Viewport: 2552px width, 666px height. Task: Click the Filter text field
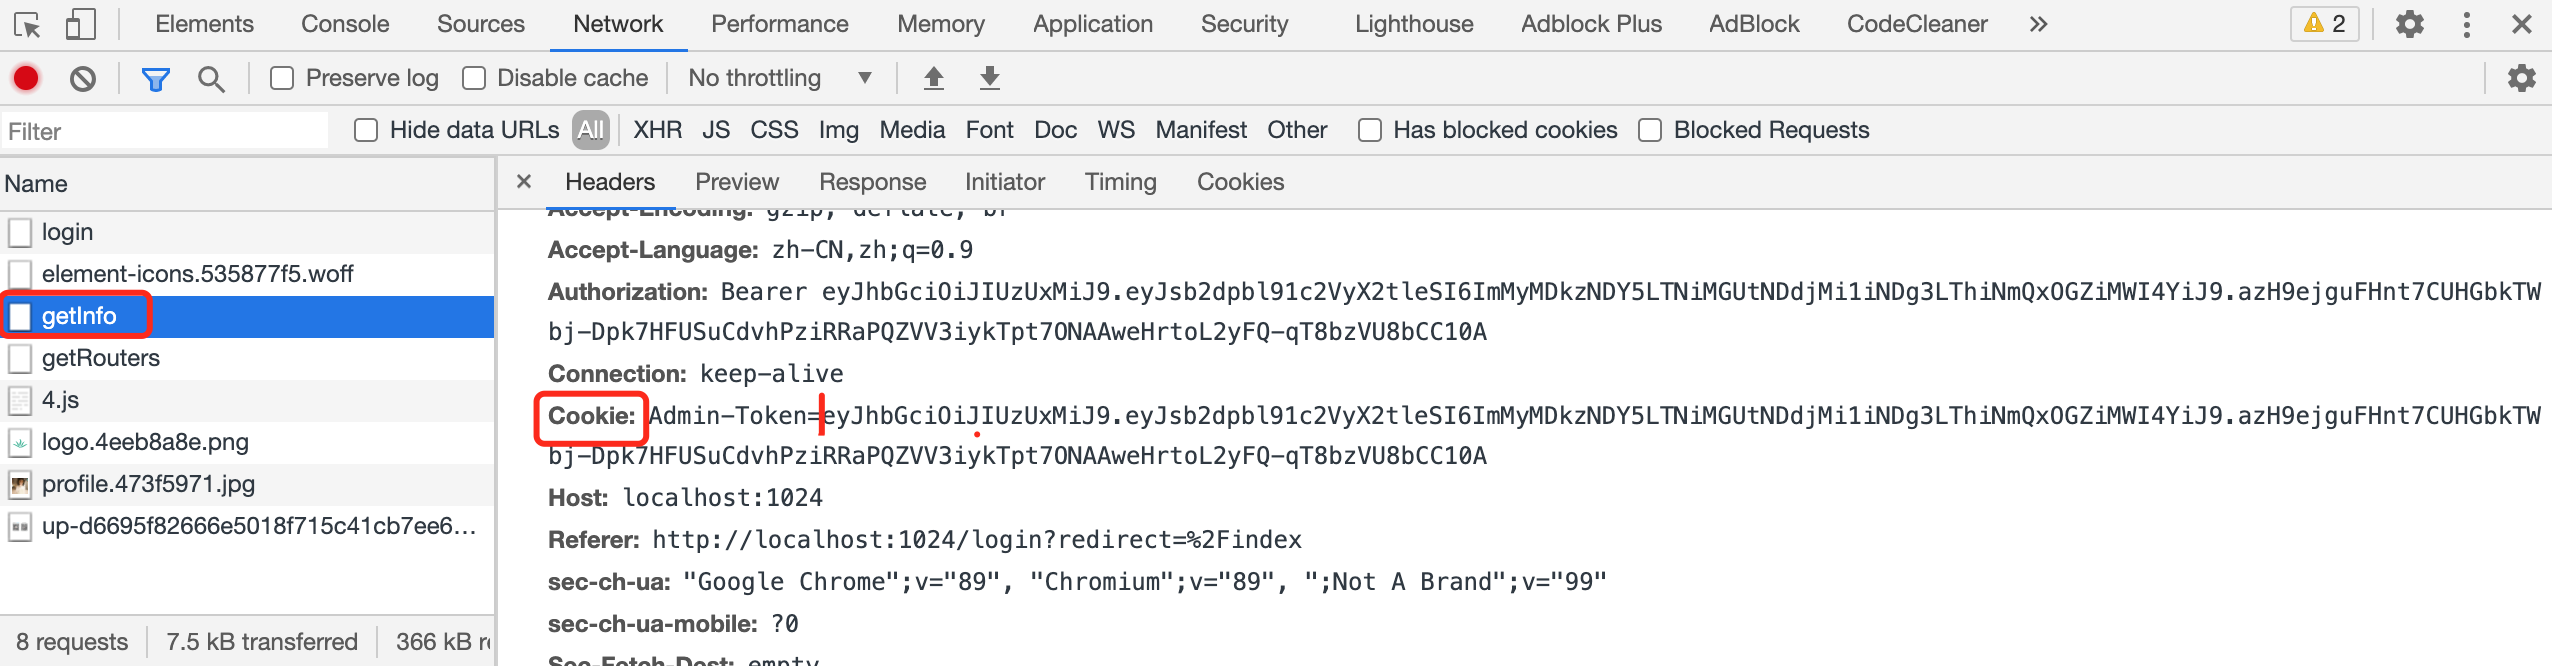click(x=165, y=131)
